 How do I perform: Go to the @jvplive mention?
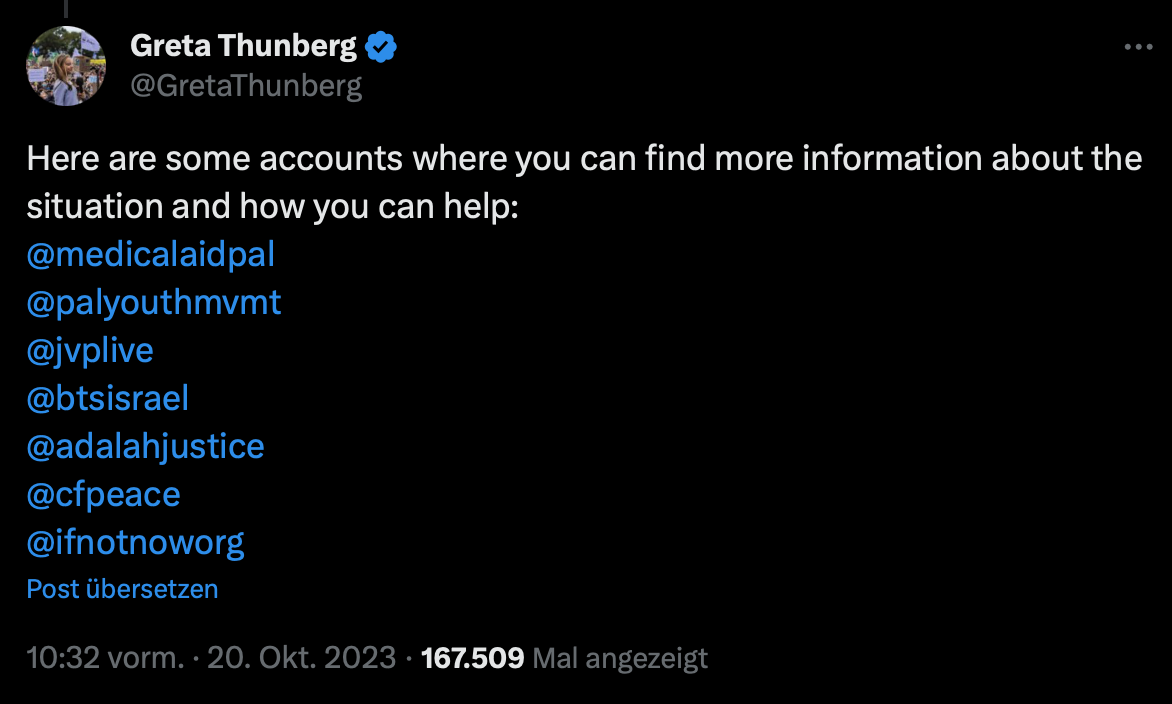coord(90,351)
